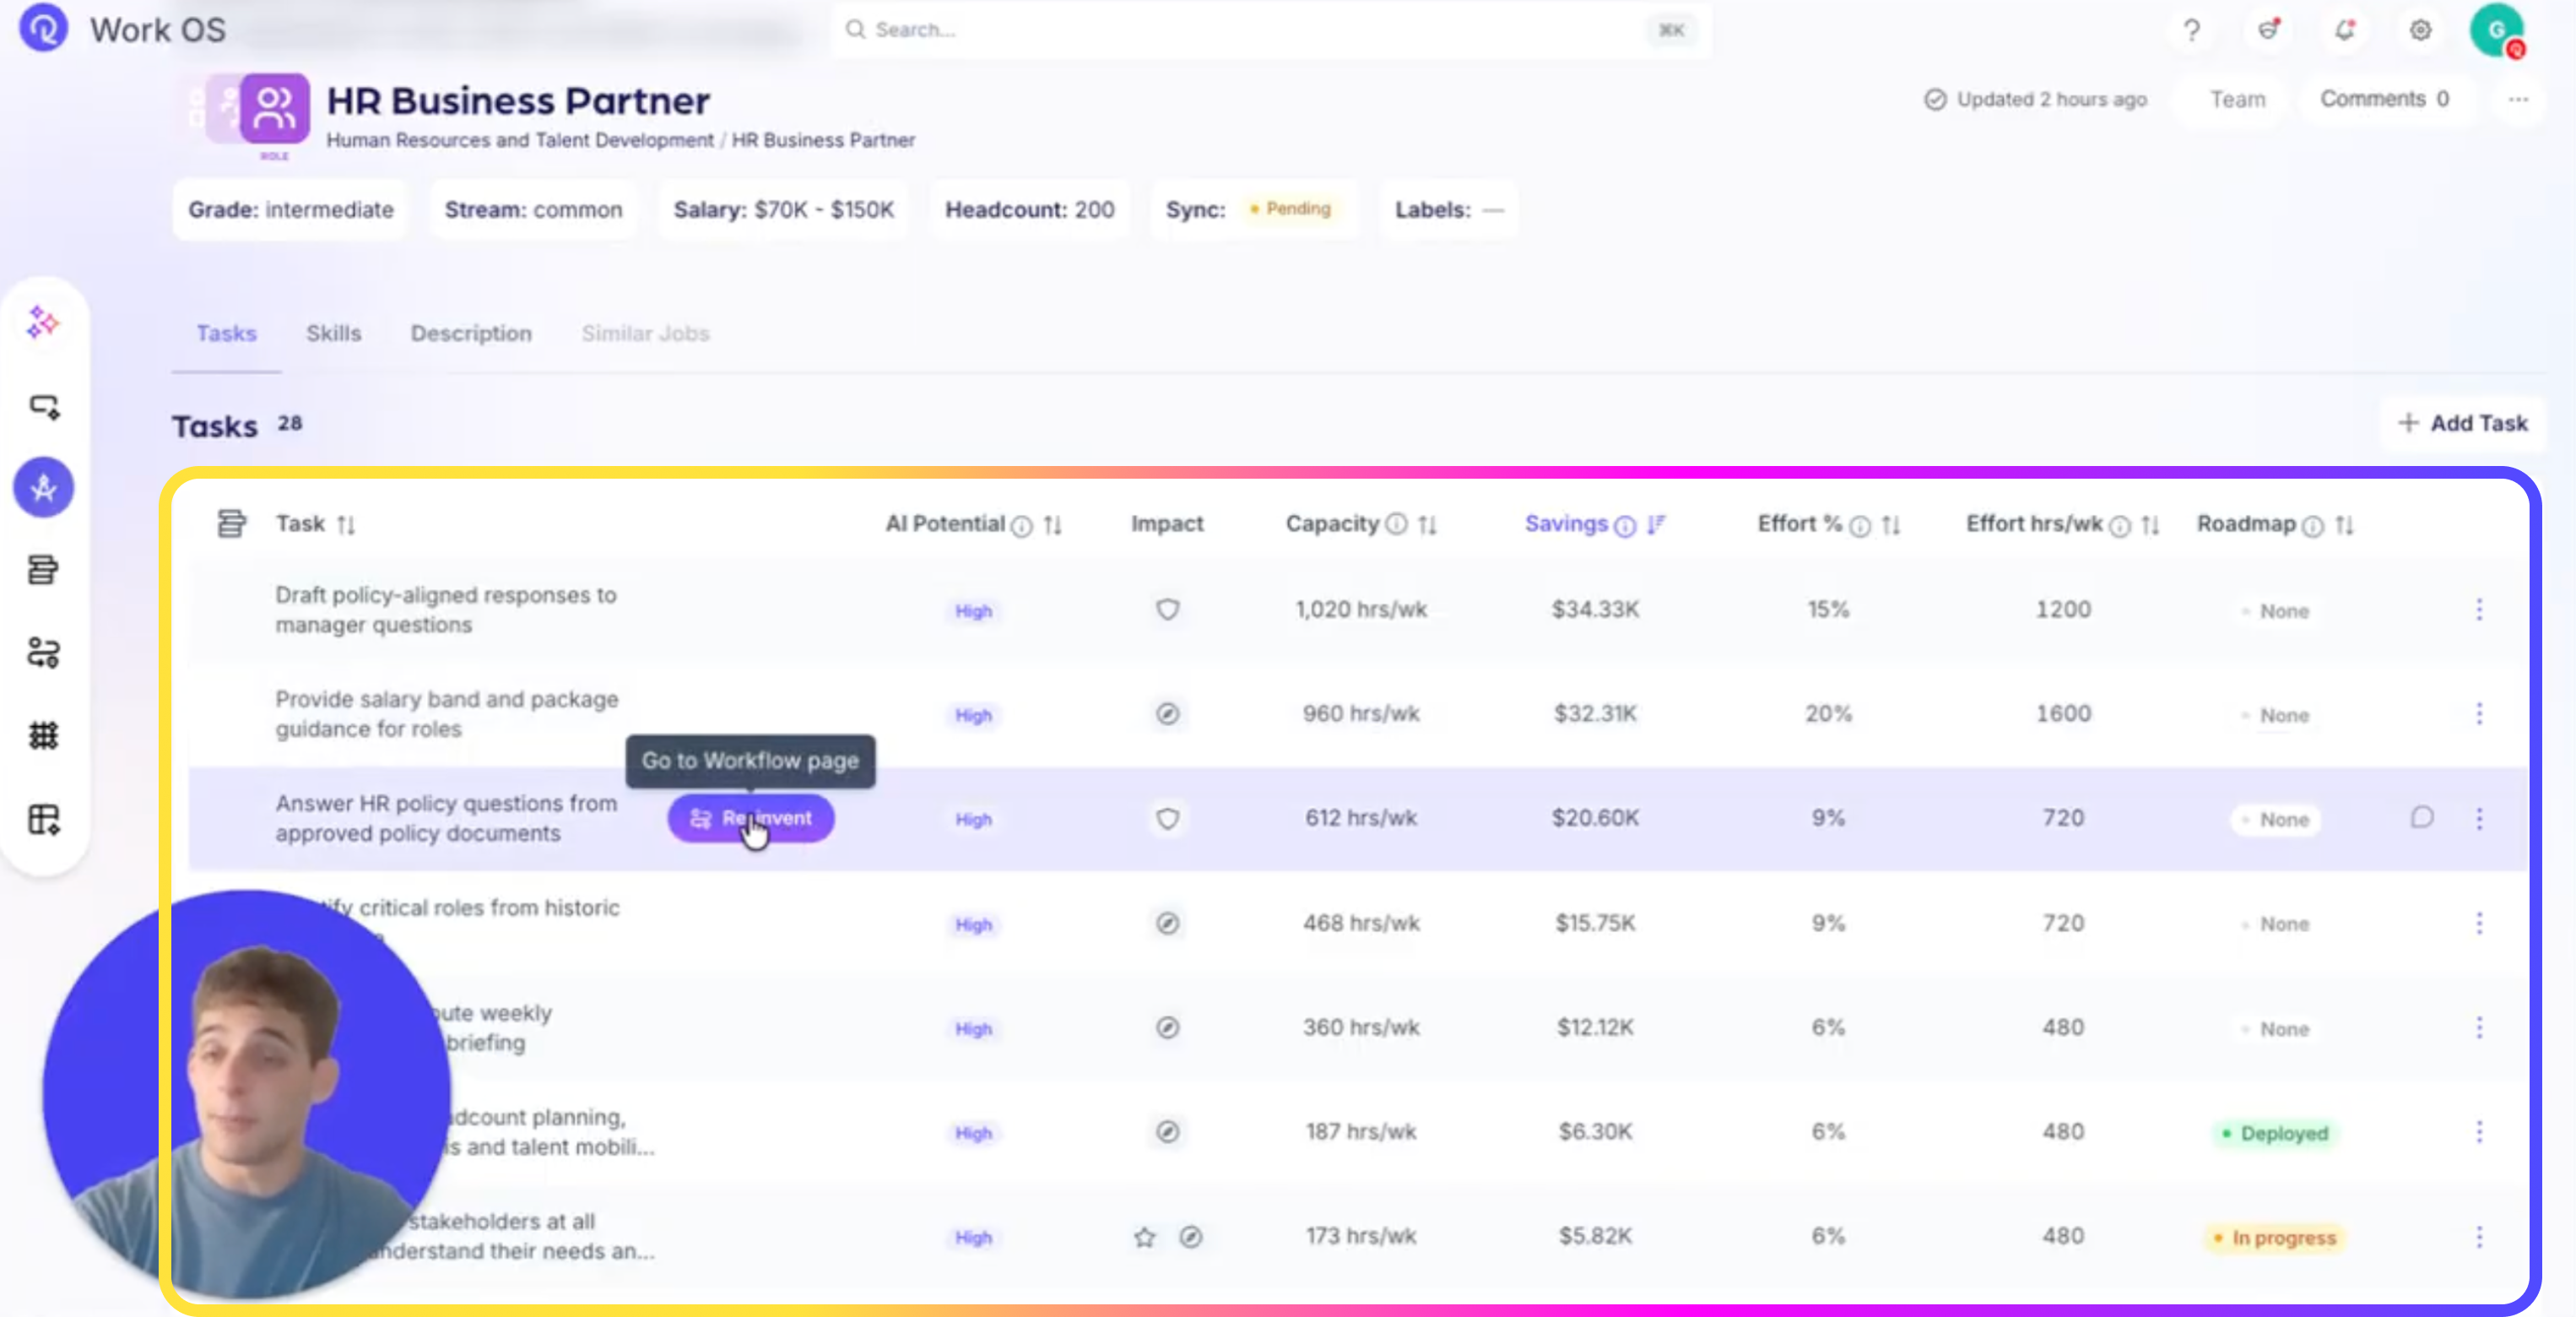Change the Deployed roadmap status pill
The height and width of the screenshot is (1317, 2576).
[x=2275, y=1133]
